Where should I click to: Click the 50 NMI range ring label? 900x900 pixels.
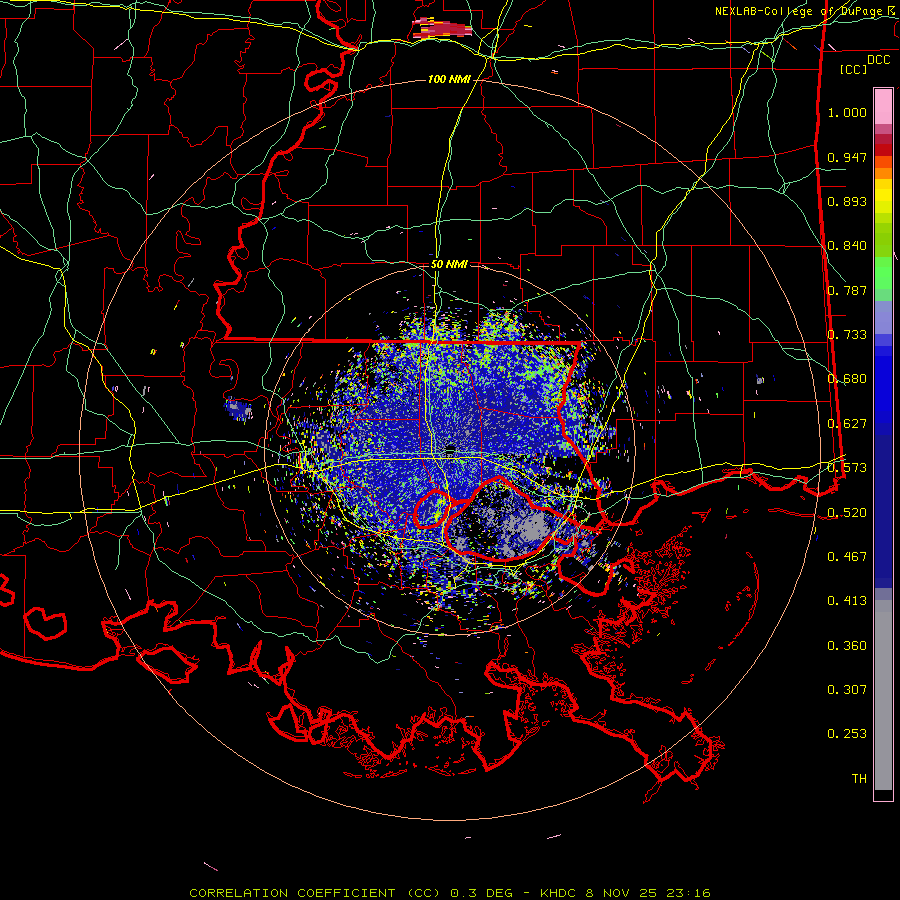(449, 264)
